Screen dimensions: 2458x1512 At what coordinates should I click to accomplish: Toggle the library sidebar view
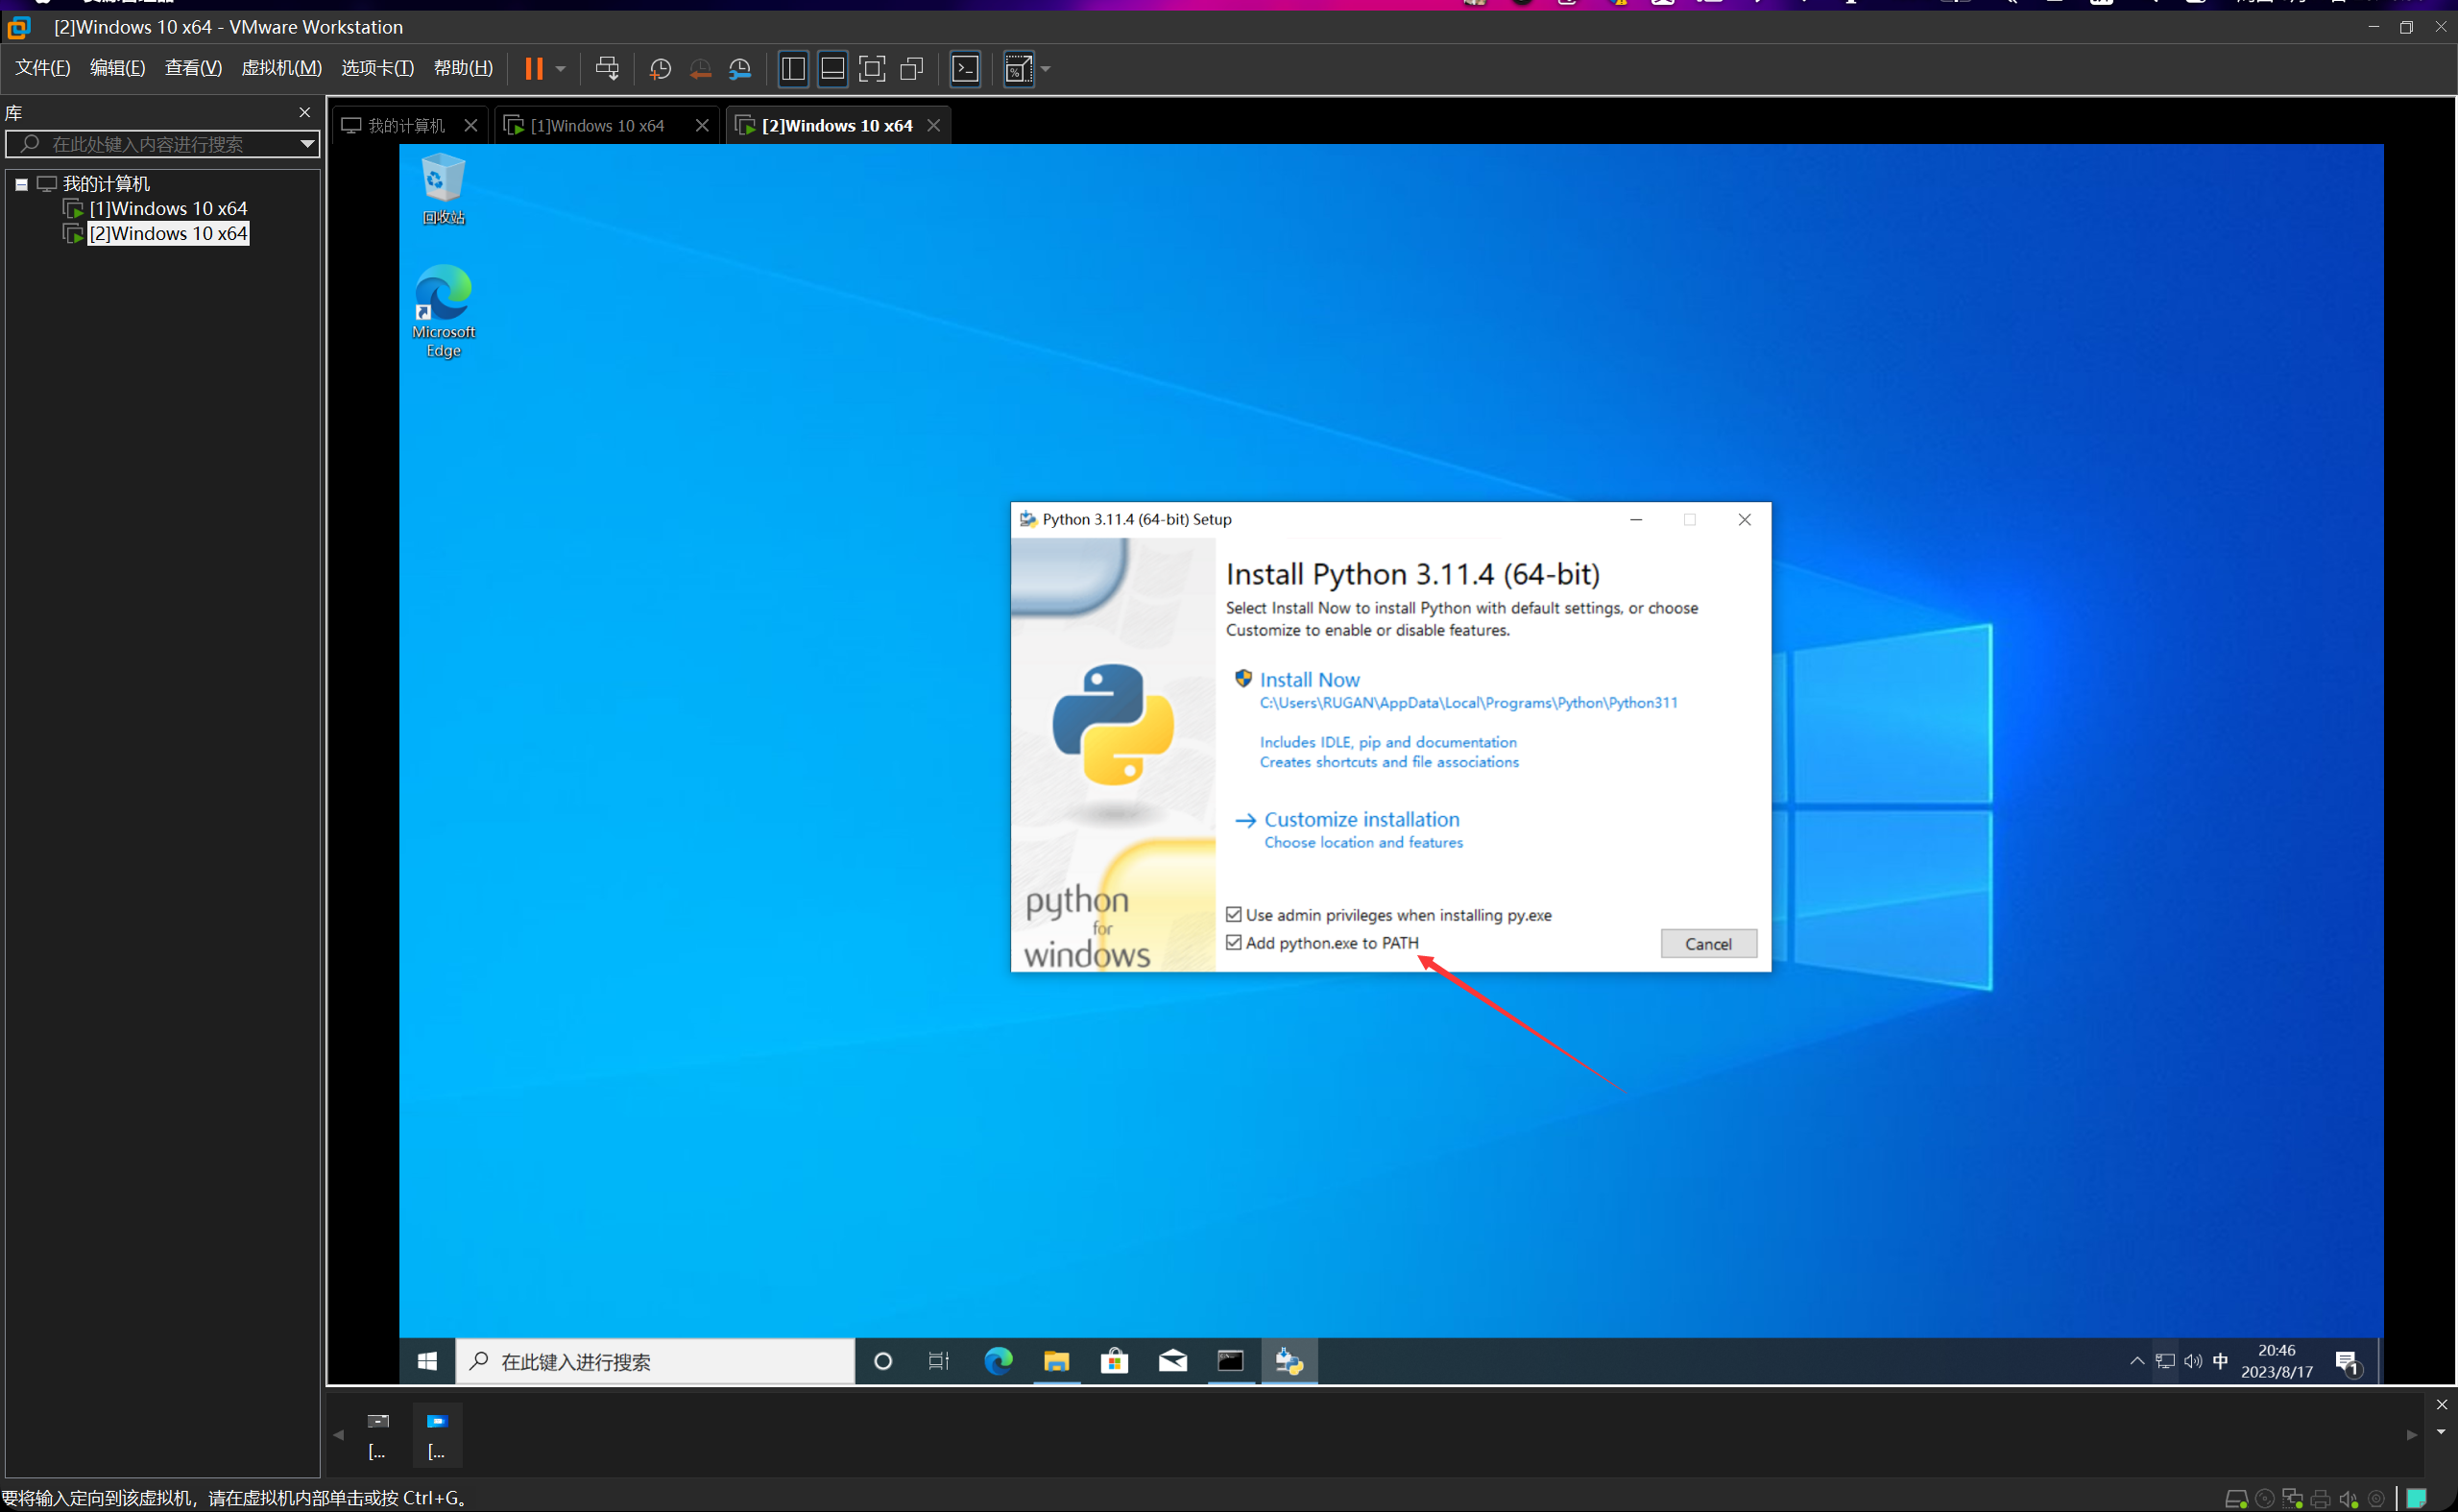tap(793, 68)
